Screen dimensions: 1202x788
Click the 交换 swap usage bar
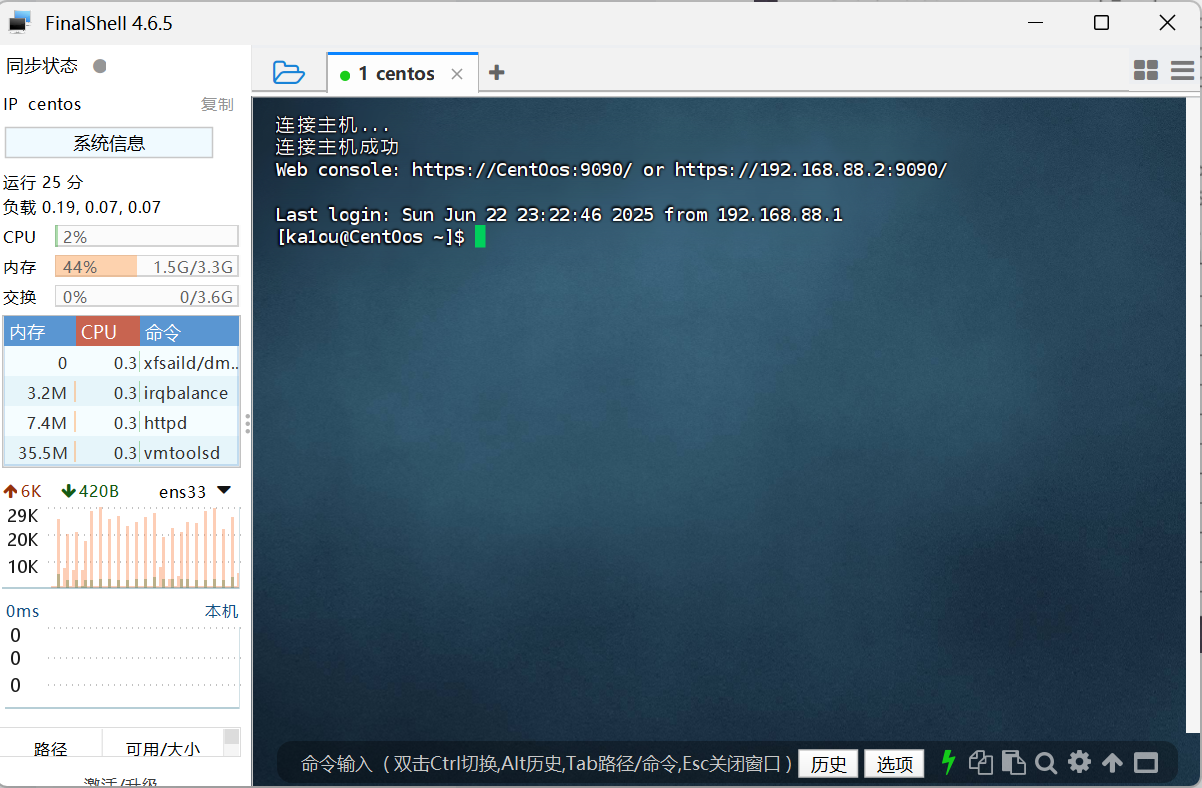(x=147, y=297)
